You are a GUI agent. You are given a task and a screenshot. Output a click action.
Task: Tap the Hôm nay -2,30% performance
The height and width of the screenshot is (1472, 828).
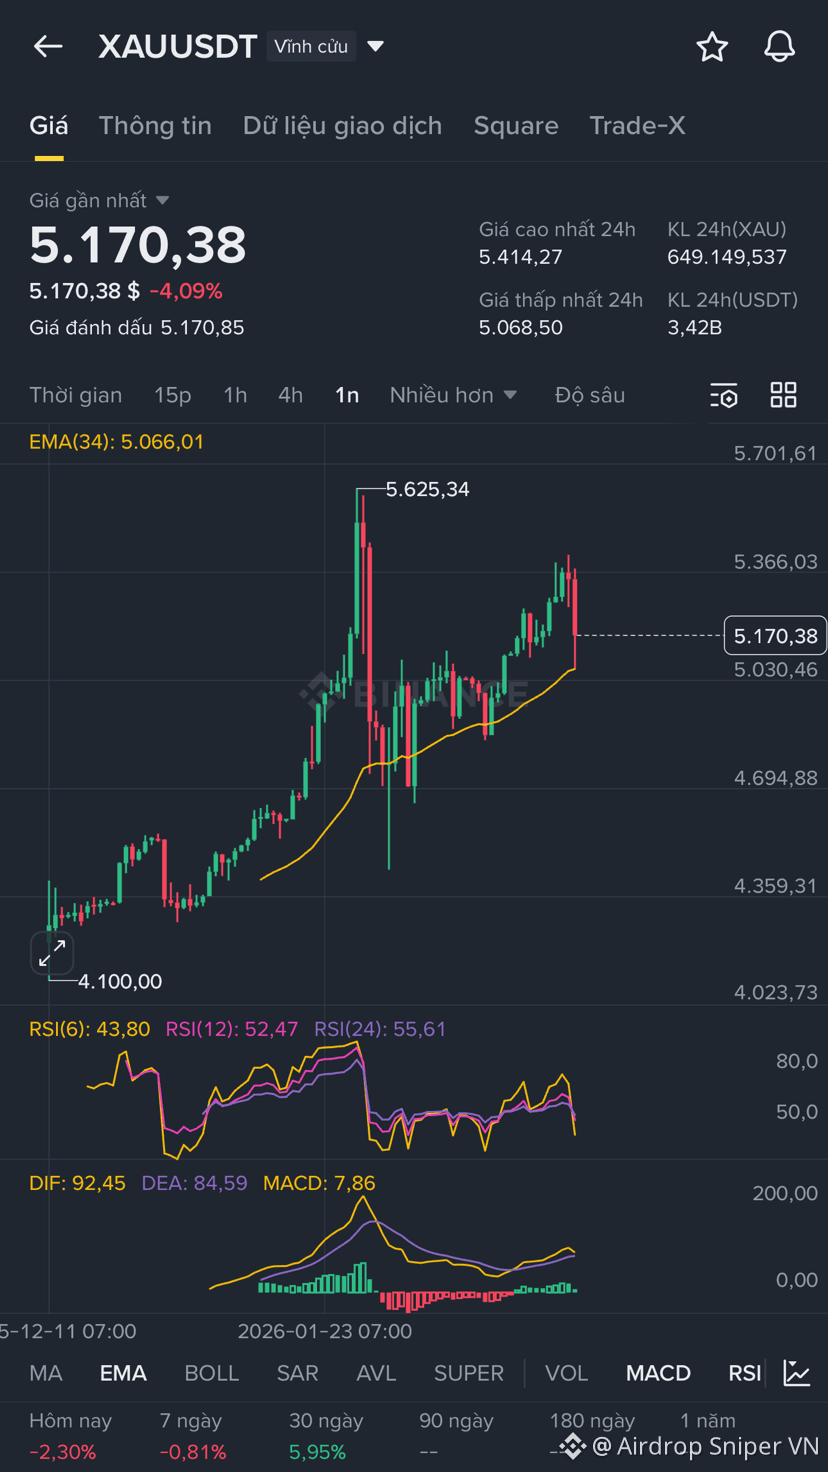(70, 1436)
